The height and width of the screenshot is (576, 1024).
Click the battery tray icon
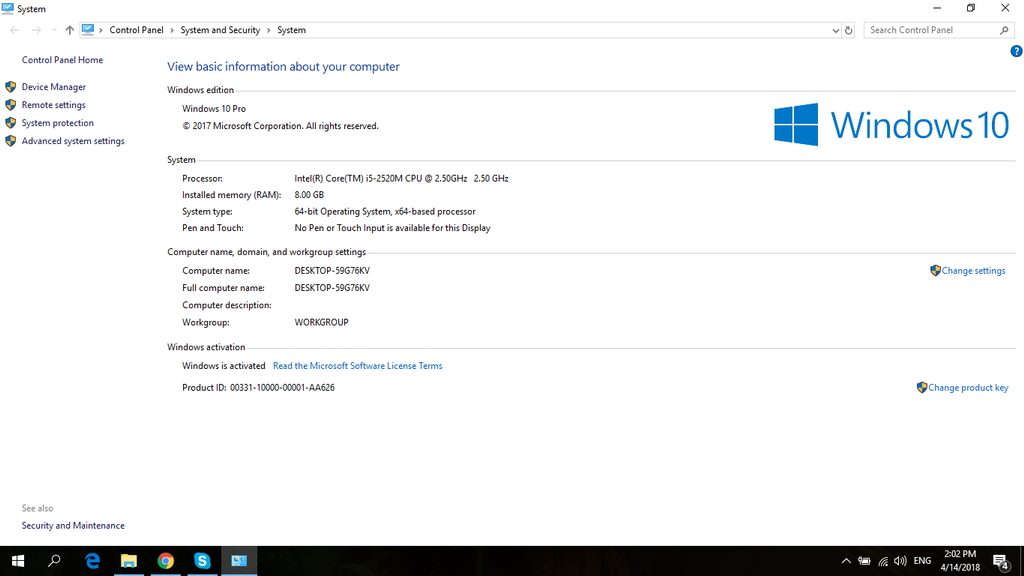864,561
